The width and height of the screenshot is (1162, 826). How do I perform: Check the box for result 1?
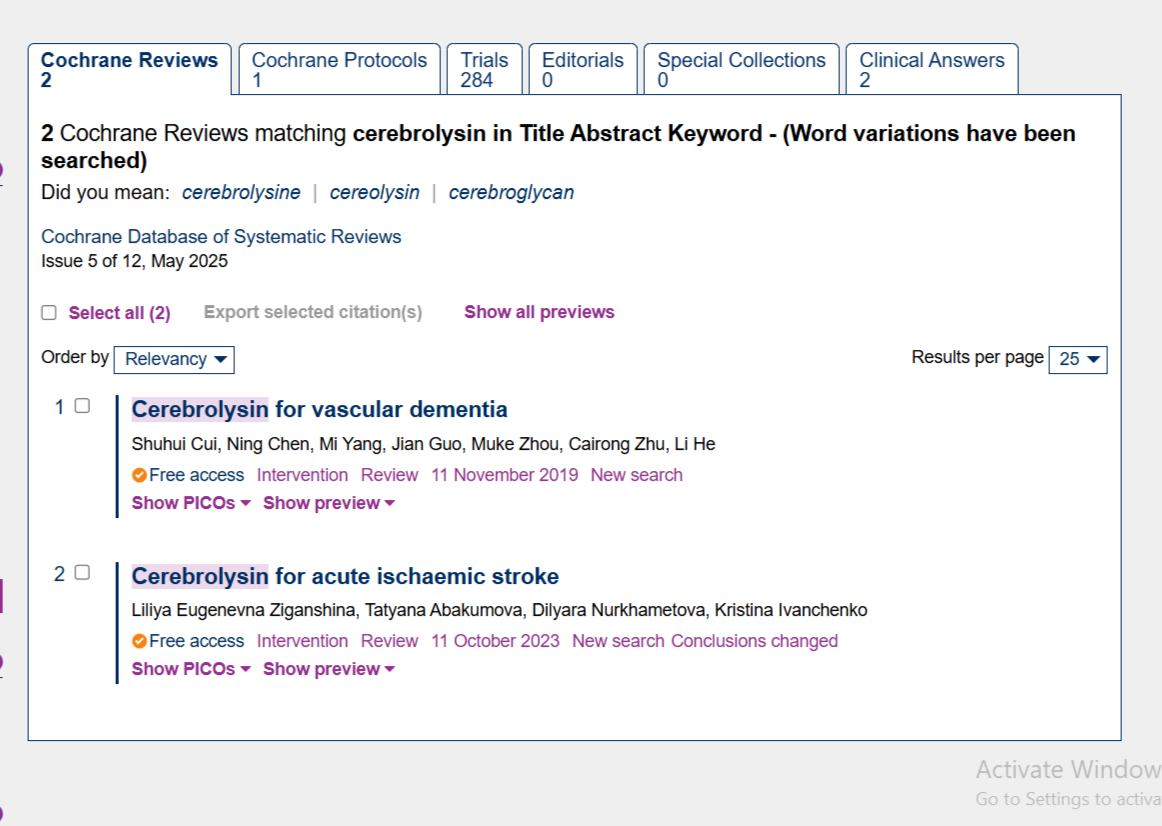point(82,406)
